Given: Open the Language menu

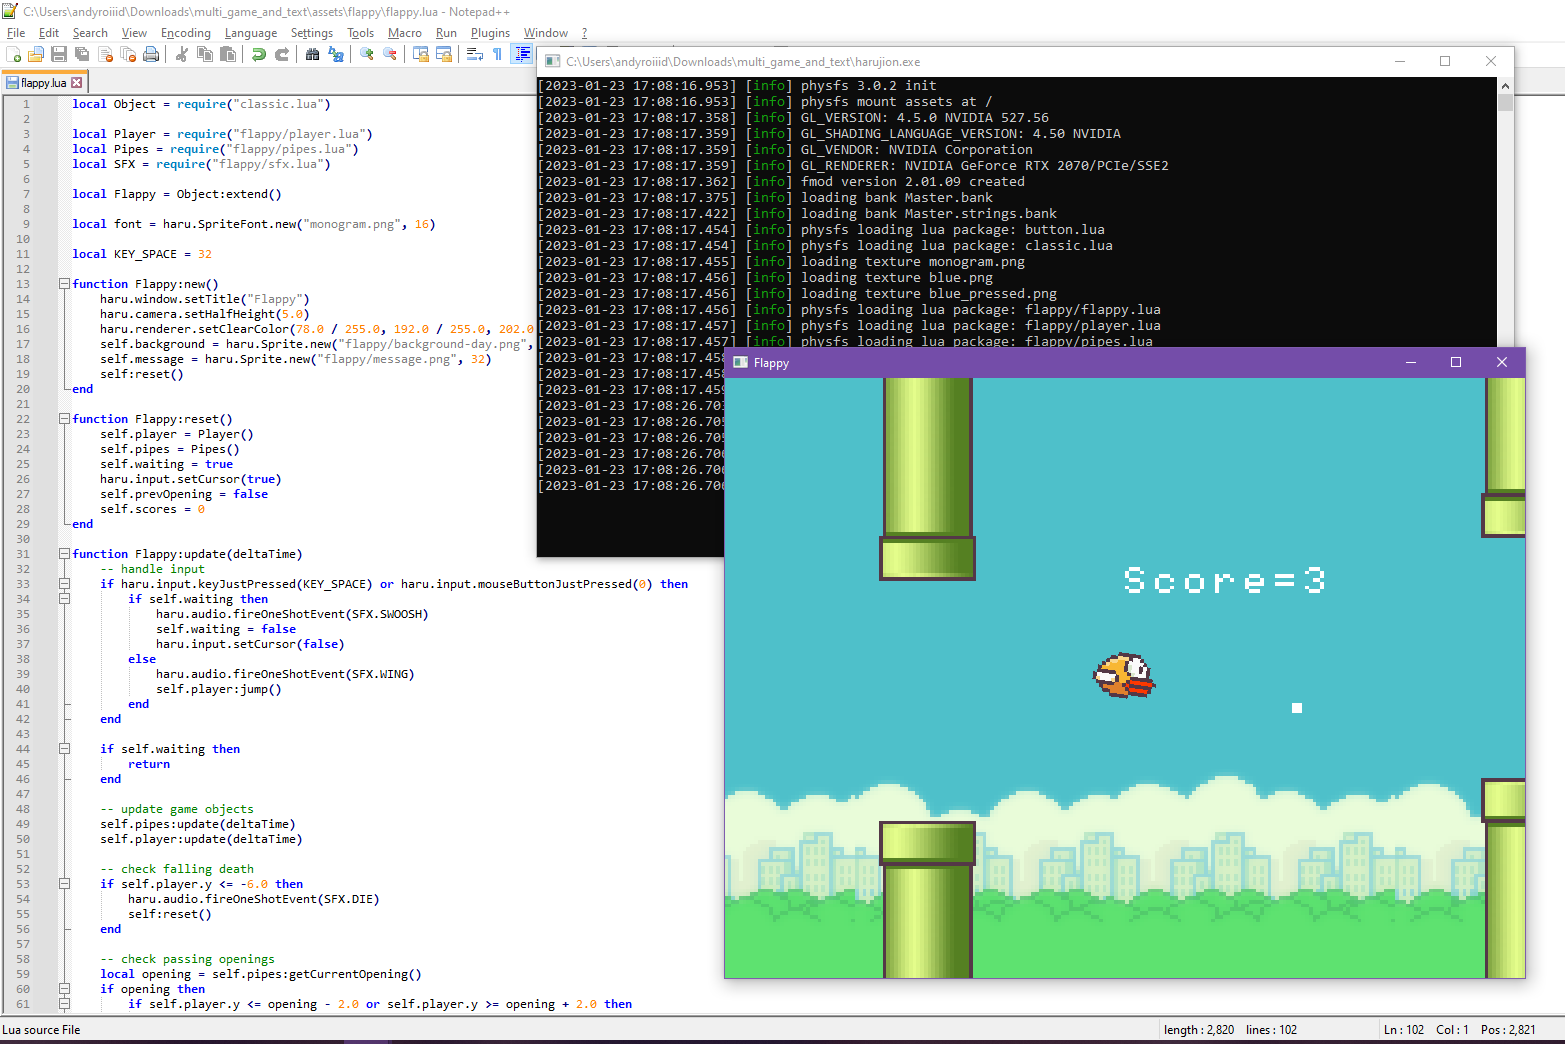Looking at the screenshot, I should click(251, 33).
